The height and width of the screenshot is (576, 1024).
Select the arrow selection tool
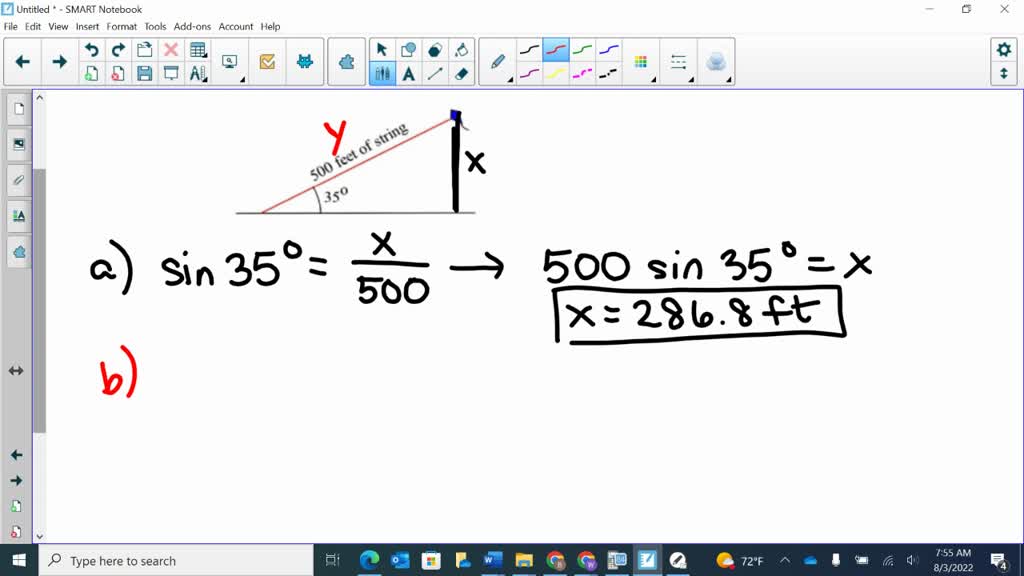click(x=382, y=48)
